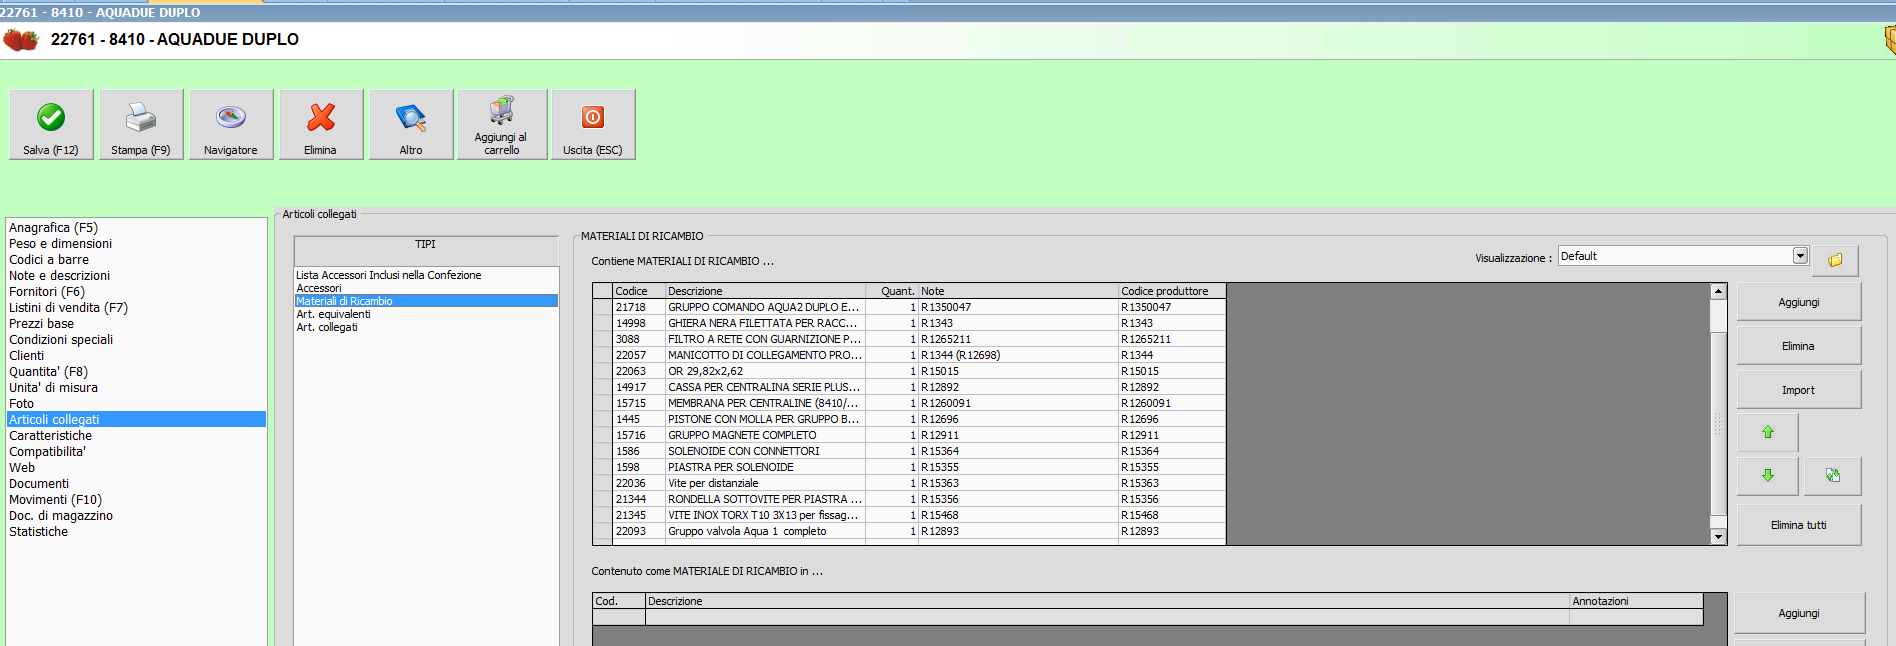Select Web in the left menu
The width and height of the screenshot is (1896, 646).
136,468
